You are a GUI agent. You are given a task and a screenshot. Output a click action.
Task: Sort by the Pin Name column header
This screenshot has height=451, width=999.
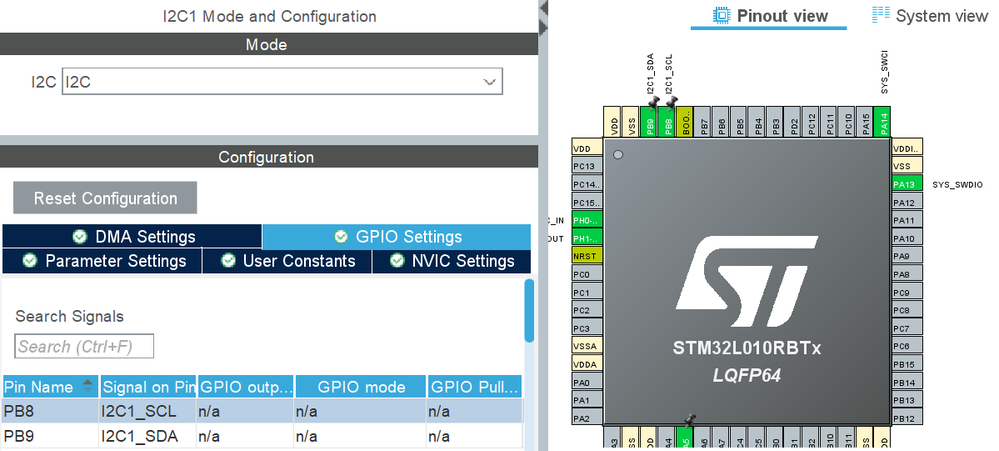(50, 387)
